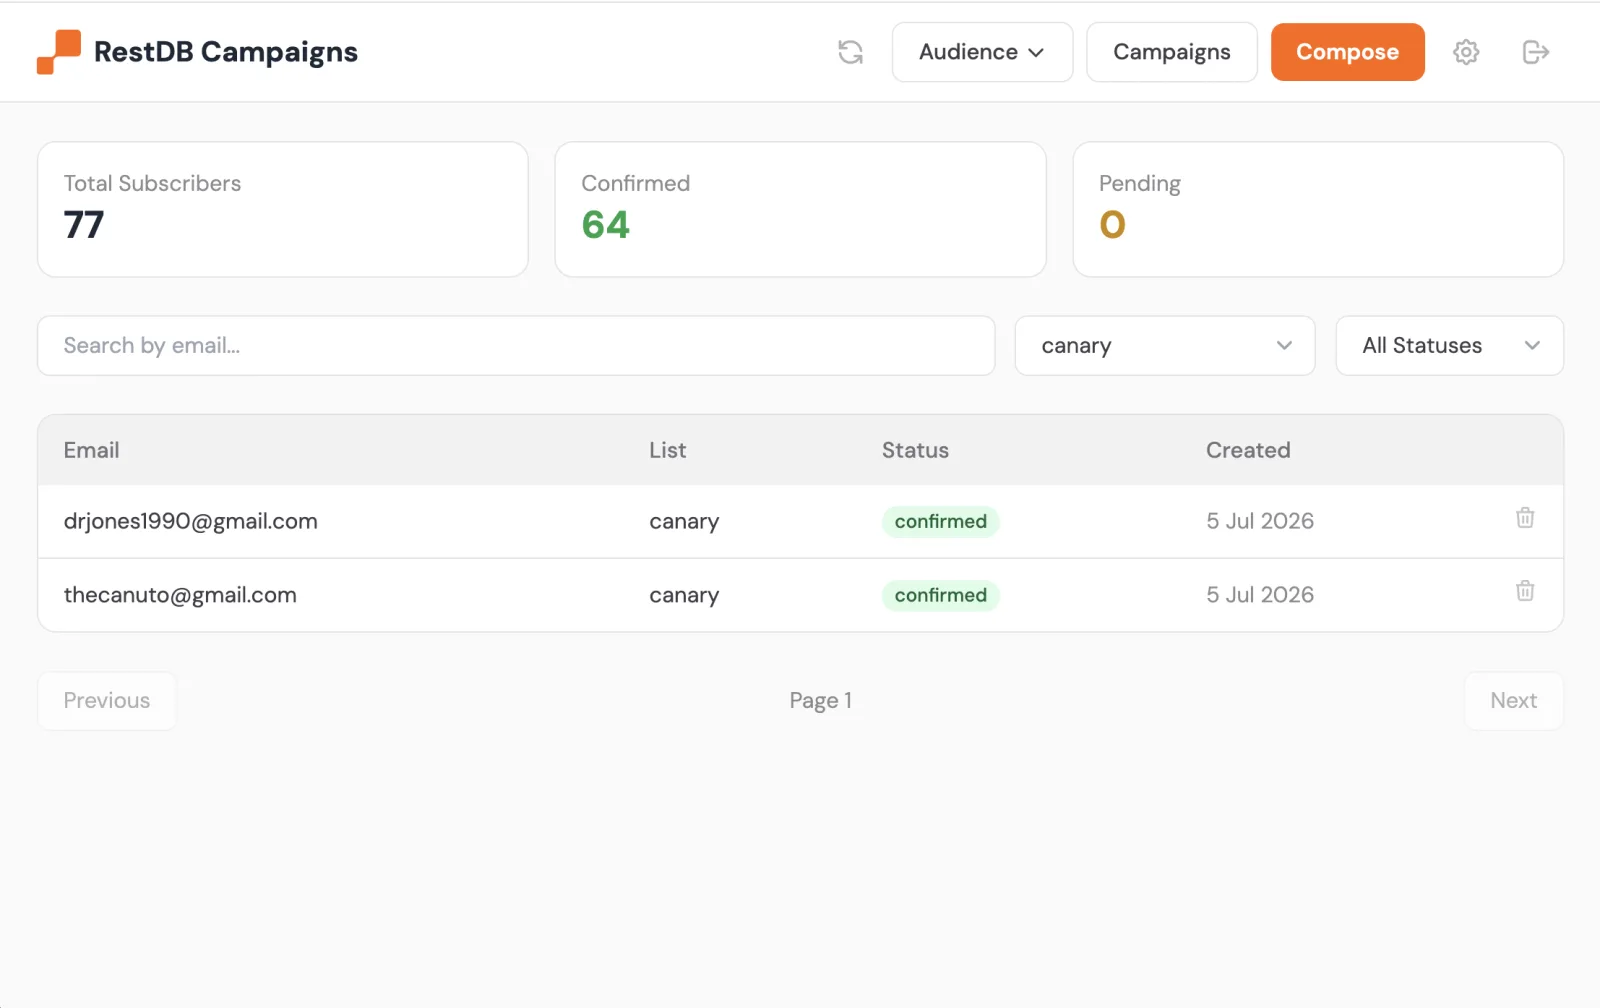Focus the Search by email field
This screenshot has height=1008, width=1600.
point(516,346)
